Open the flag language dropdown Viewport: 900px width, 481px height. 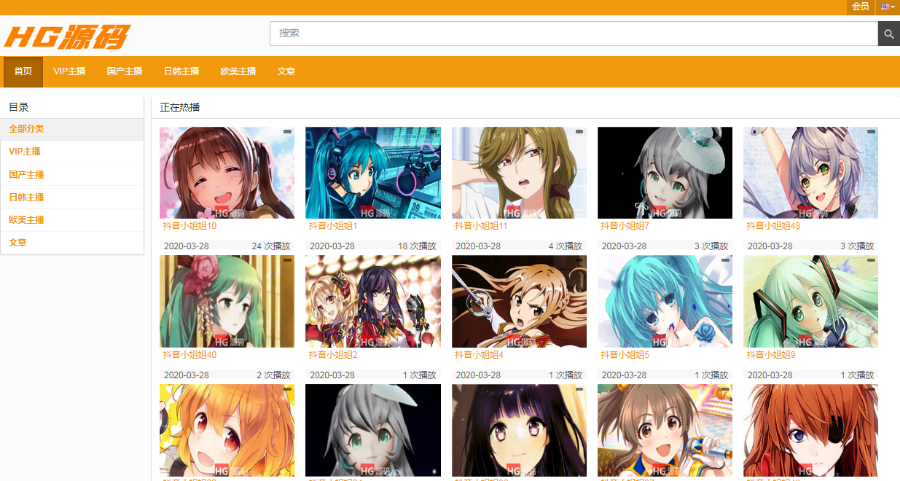[887, 7]
